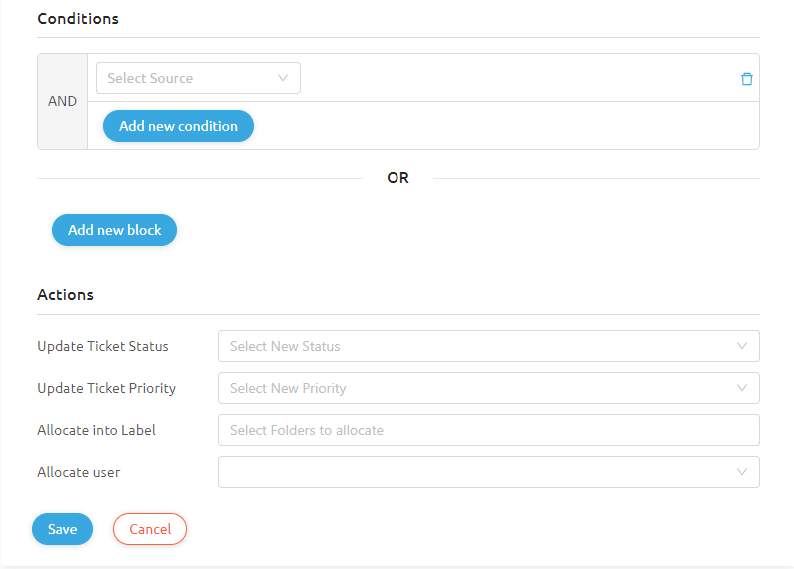Delete the condition with the trash icon

click(746, 79)
